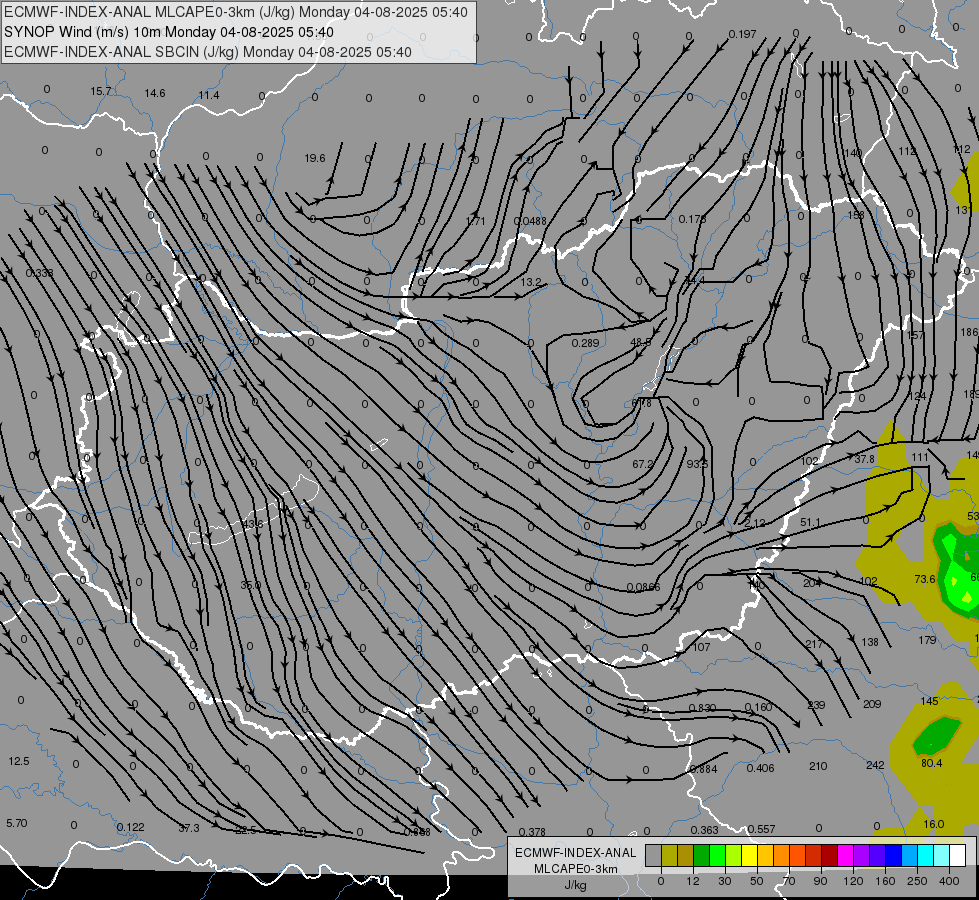Click the map value 12.5
Image resolution: width=979 pixels, height=900 pixels.
[x=19, y=761]
